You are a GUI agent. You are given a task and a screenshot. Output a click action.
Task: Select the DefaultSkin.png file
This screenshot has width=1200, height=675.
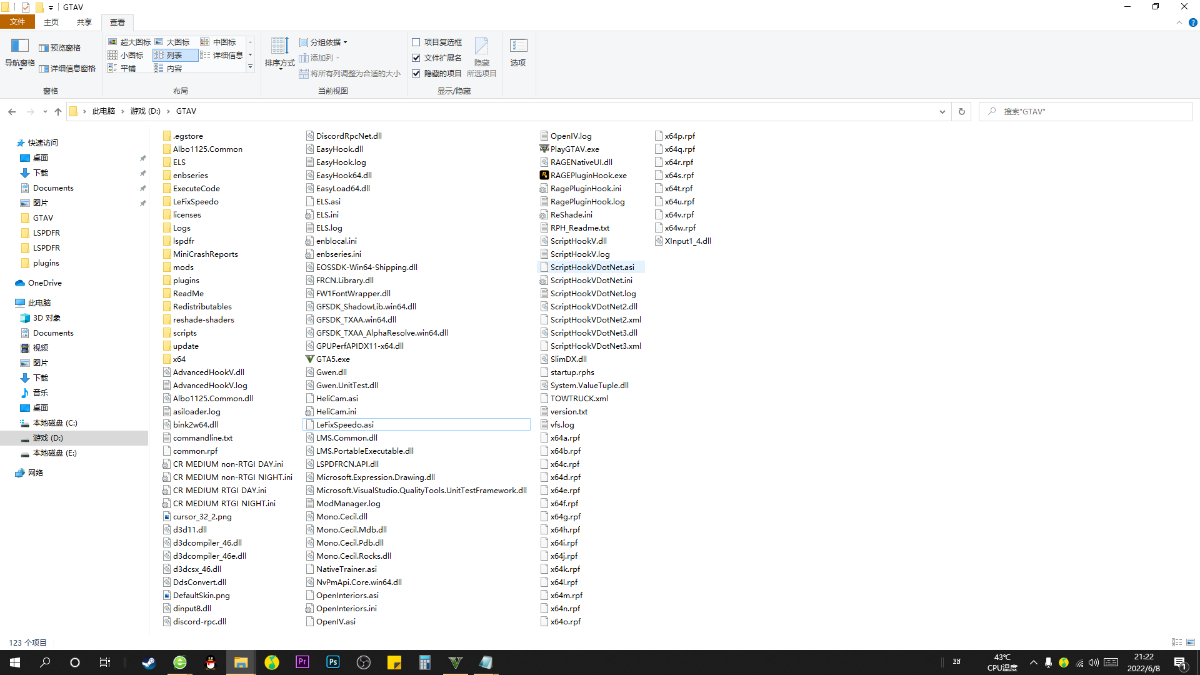pos(195,595)
